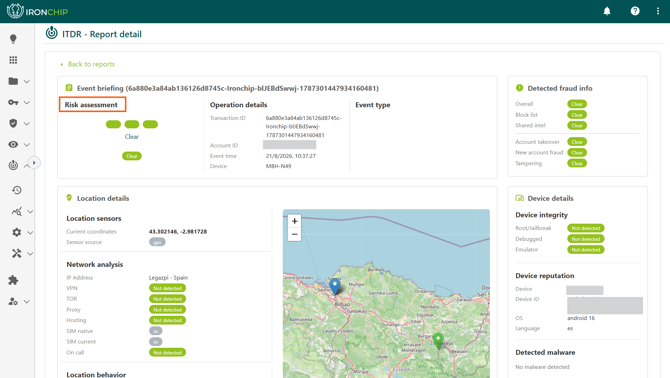Click the Hosting Not detected badge
670x378 pixels.
pos(168,320)
